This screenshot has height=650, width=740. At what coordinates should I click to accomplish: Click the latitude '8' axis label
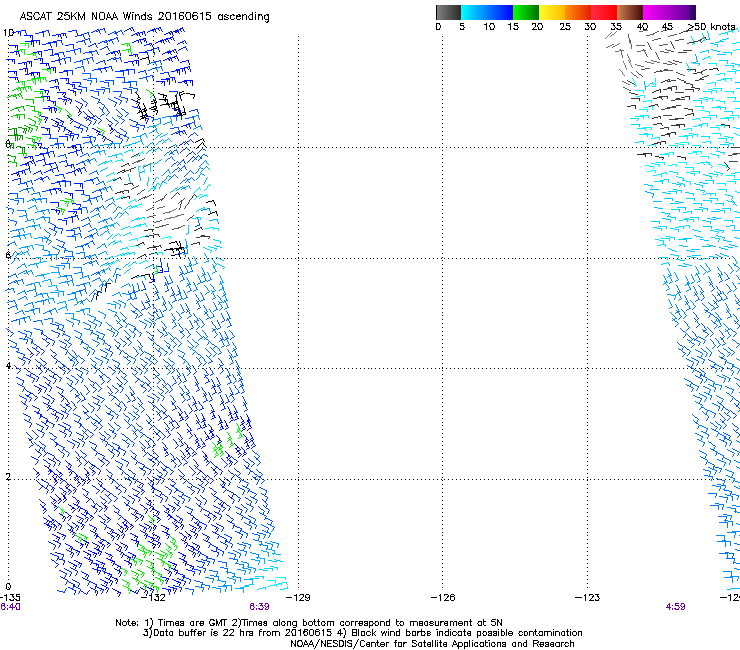tap(8, 144)
